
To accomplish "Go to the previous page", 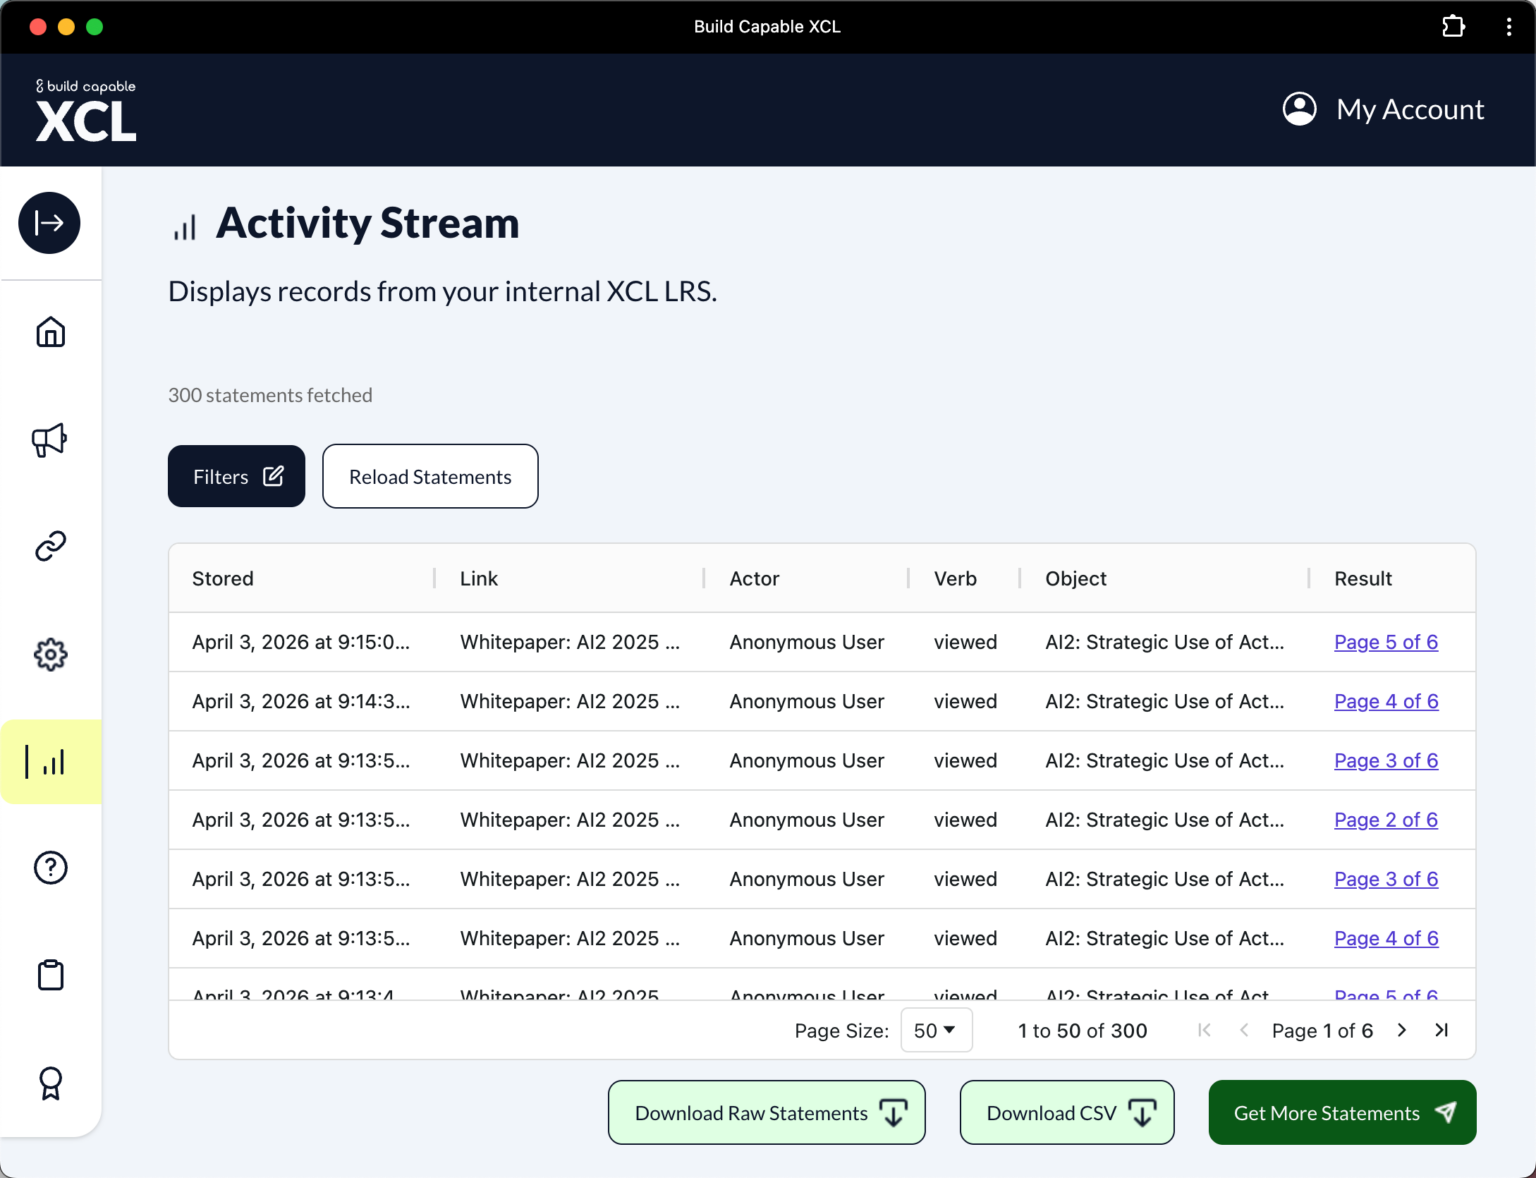I will click(1244, 1030).
